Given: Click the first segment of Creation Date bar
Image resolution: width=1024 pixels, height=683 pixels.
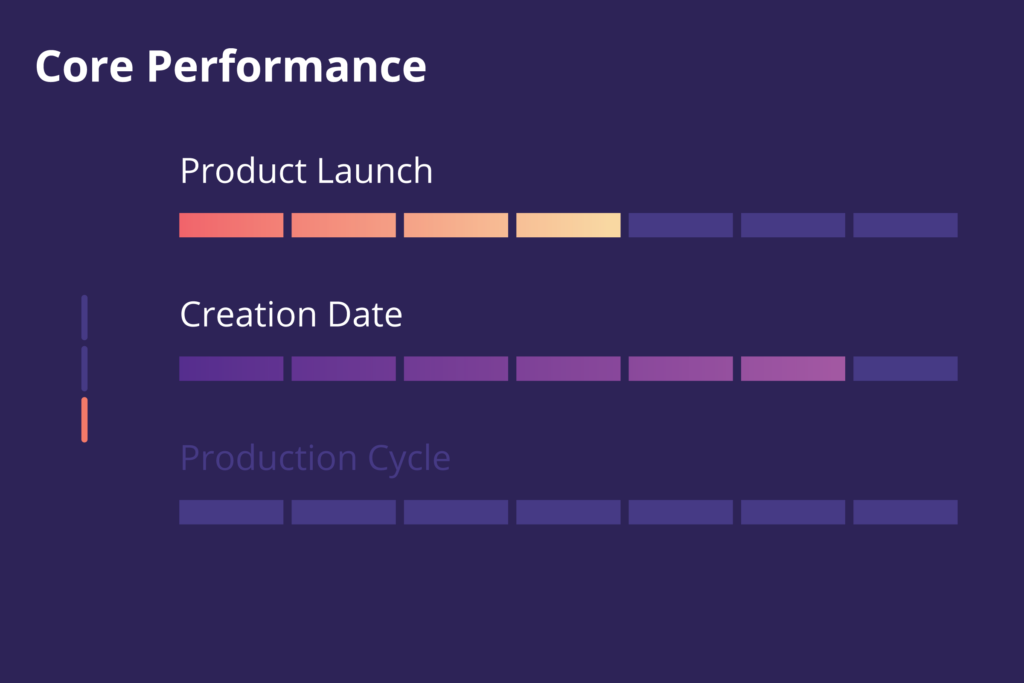Looking at the screenshot, I should [x=231, y=369].
